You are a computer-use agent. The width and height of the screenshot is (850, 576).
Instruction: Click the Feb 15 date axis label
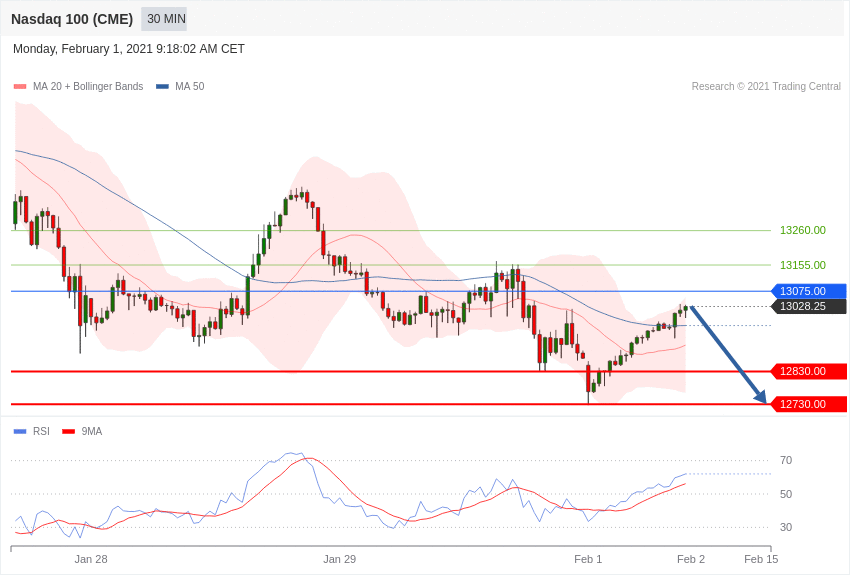[761, 559]
